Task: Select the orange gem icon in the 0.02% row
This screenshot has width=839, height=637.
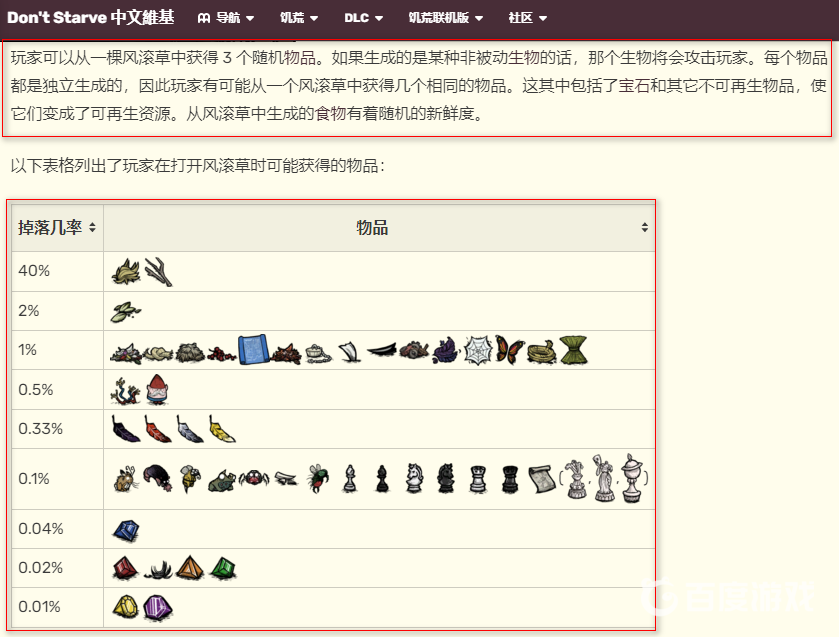Action: click(x=190, y=568)
